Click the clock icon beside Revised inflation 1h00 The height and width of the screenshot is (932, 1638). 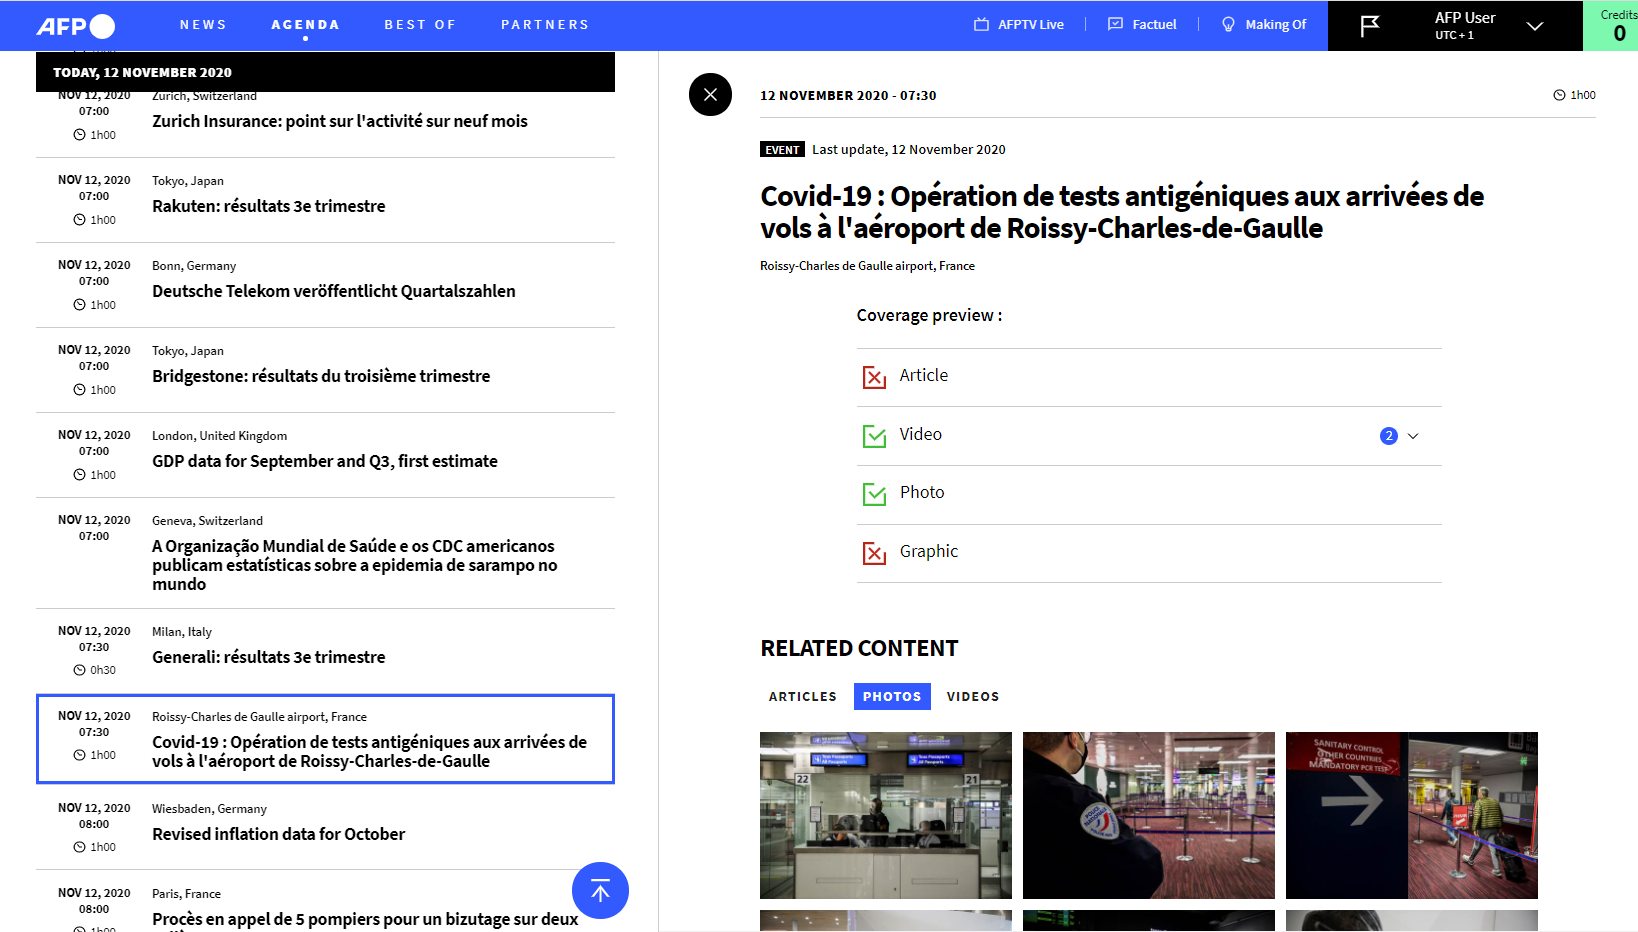[79, 847]
